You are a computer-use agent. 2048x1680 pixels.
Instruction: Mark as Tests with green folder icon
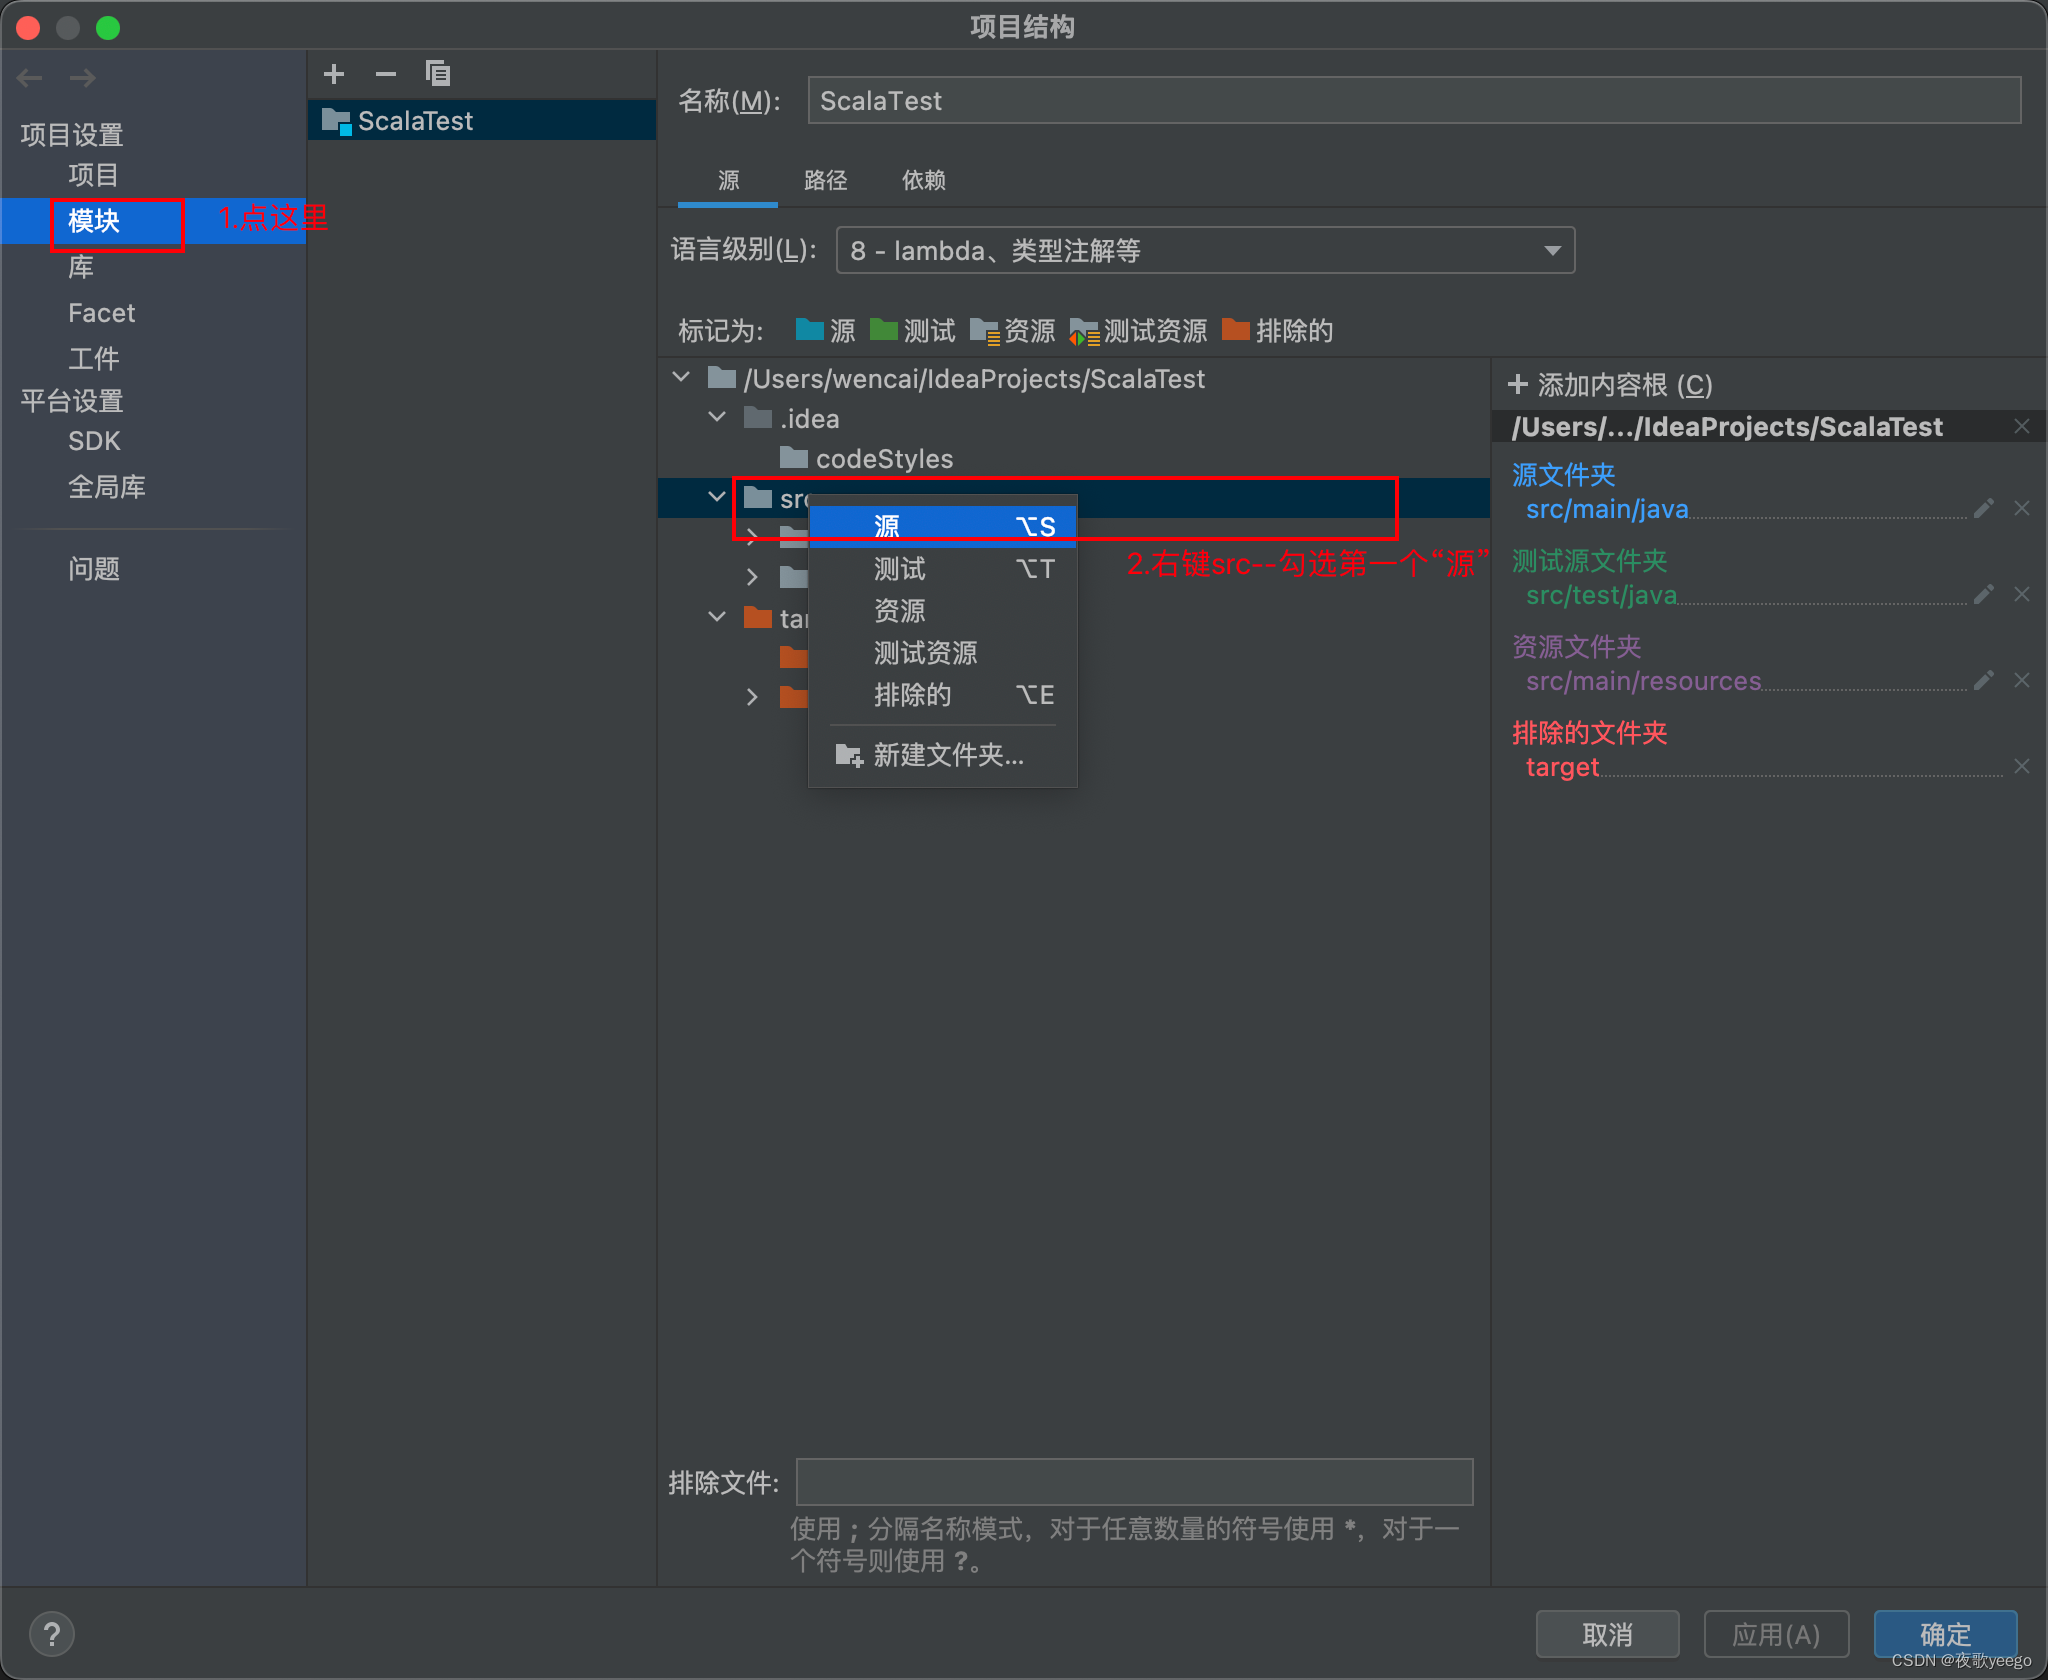(x=912, y=331)
